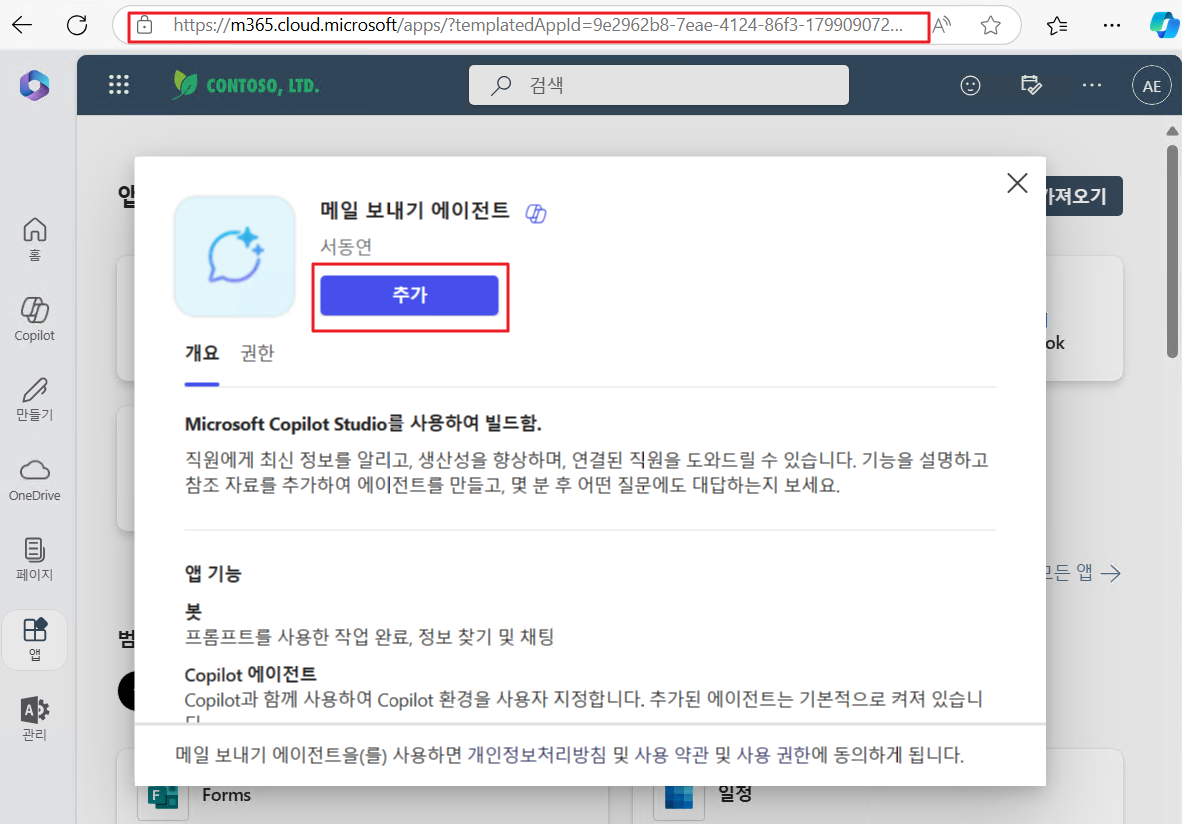Open 페이지 in the sidebar
The image size is (1182, 824).
point(35,559)
